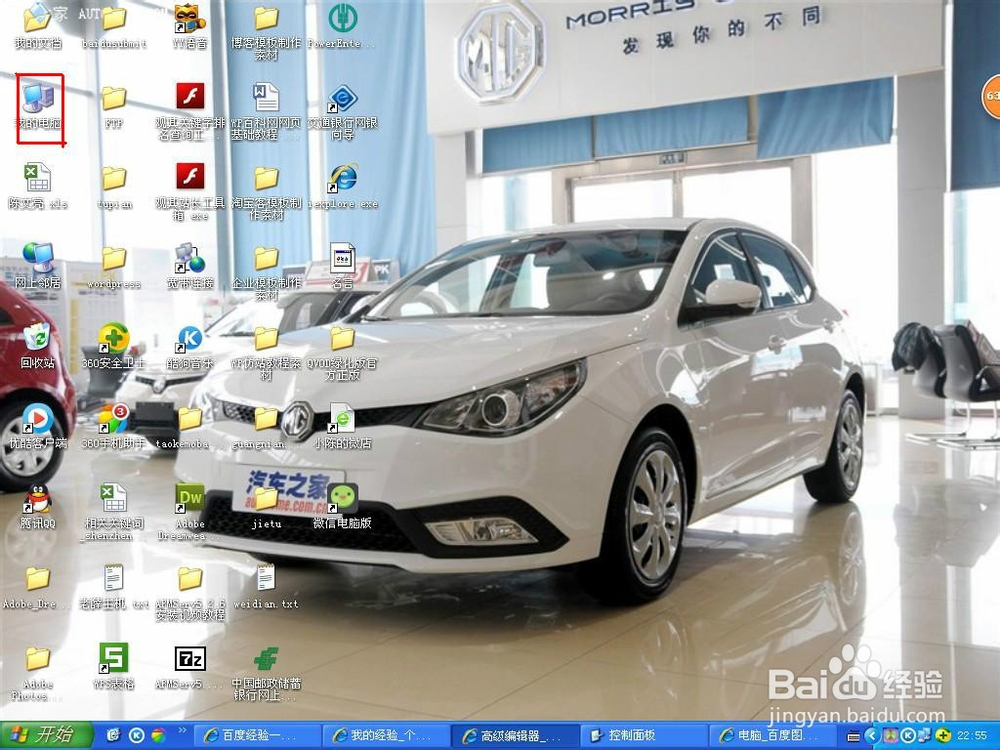Launch 观其站长工具箱.exe Flash icon

(x=190, y=177)
